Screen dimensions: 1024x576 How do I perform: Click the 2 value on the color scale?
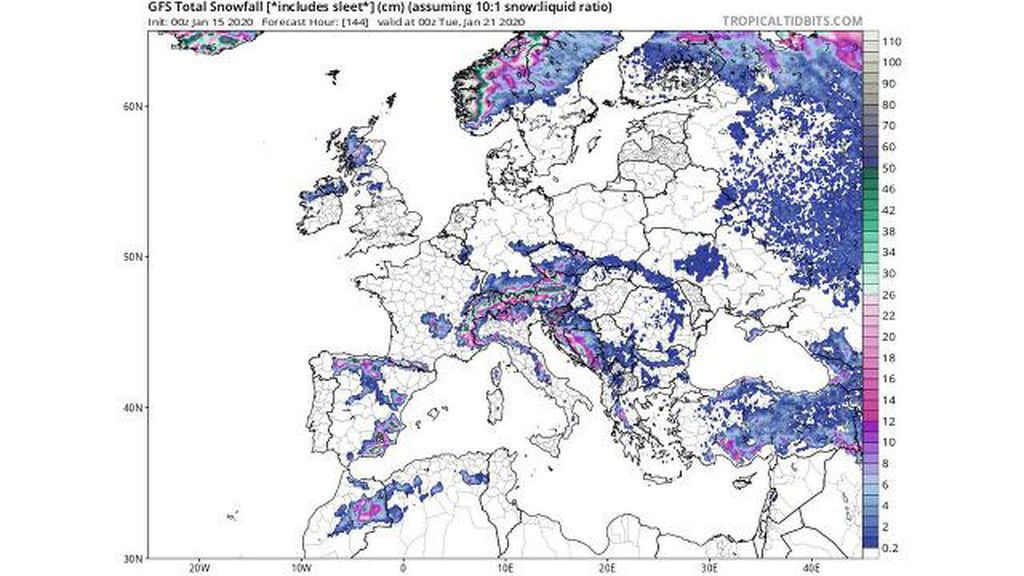(x=886, y=527)
